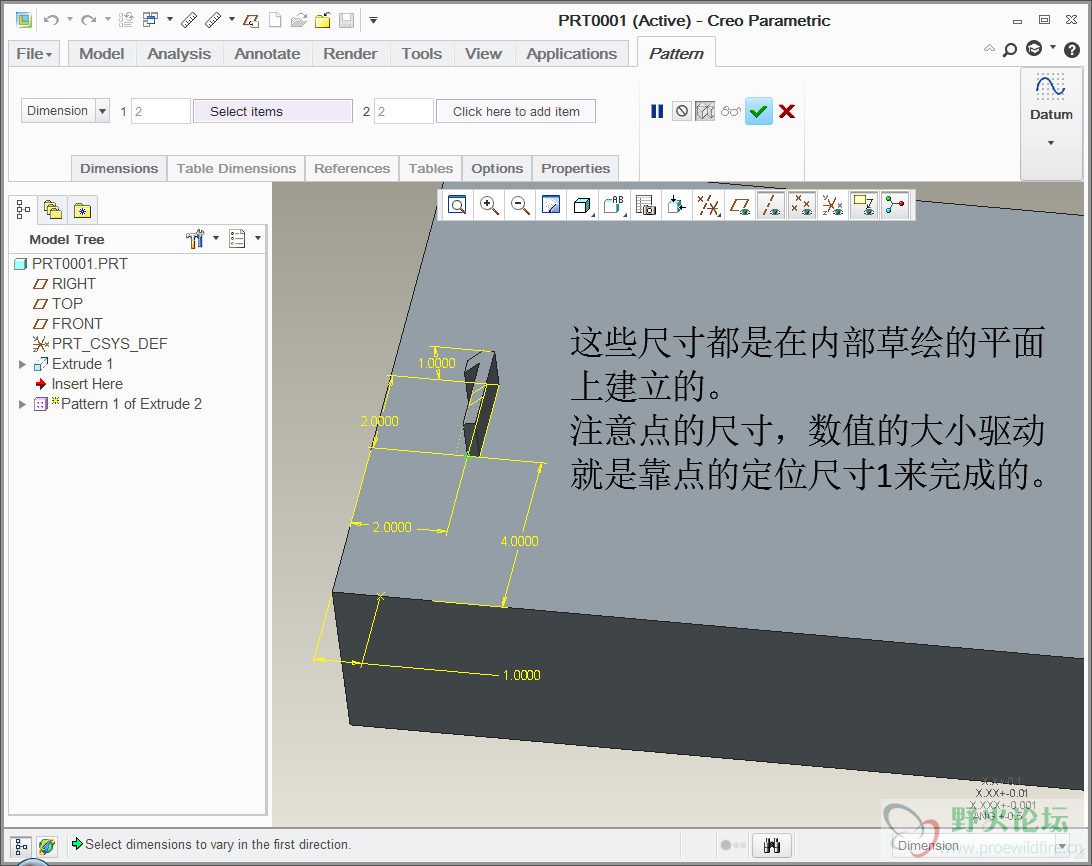Switch to the View tab
Screen dimensions: 1092x866
click(483, 54)
